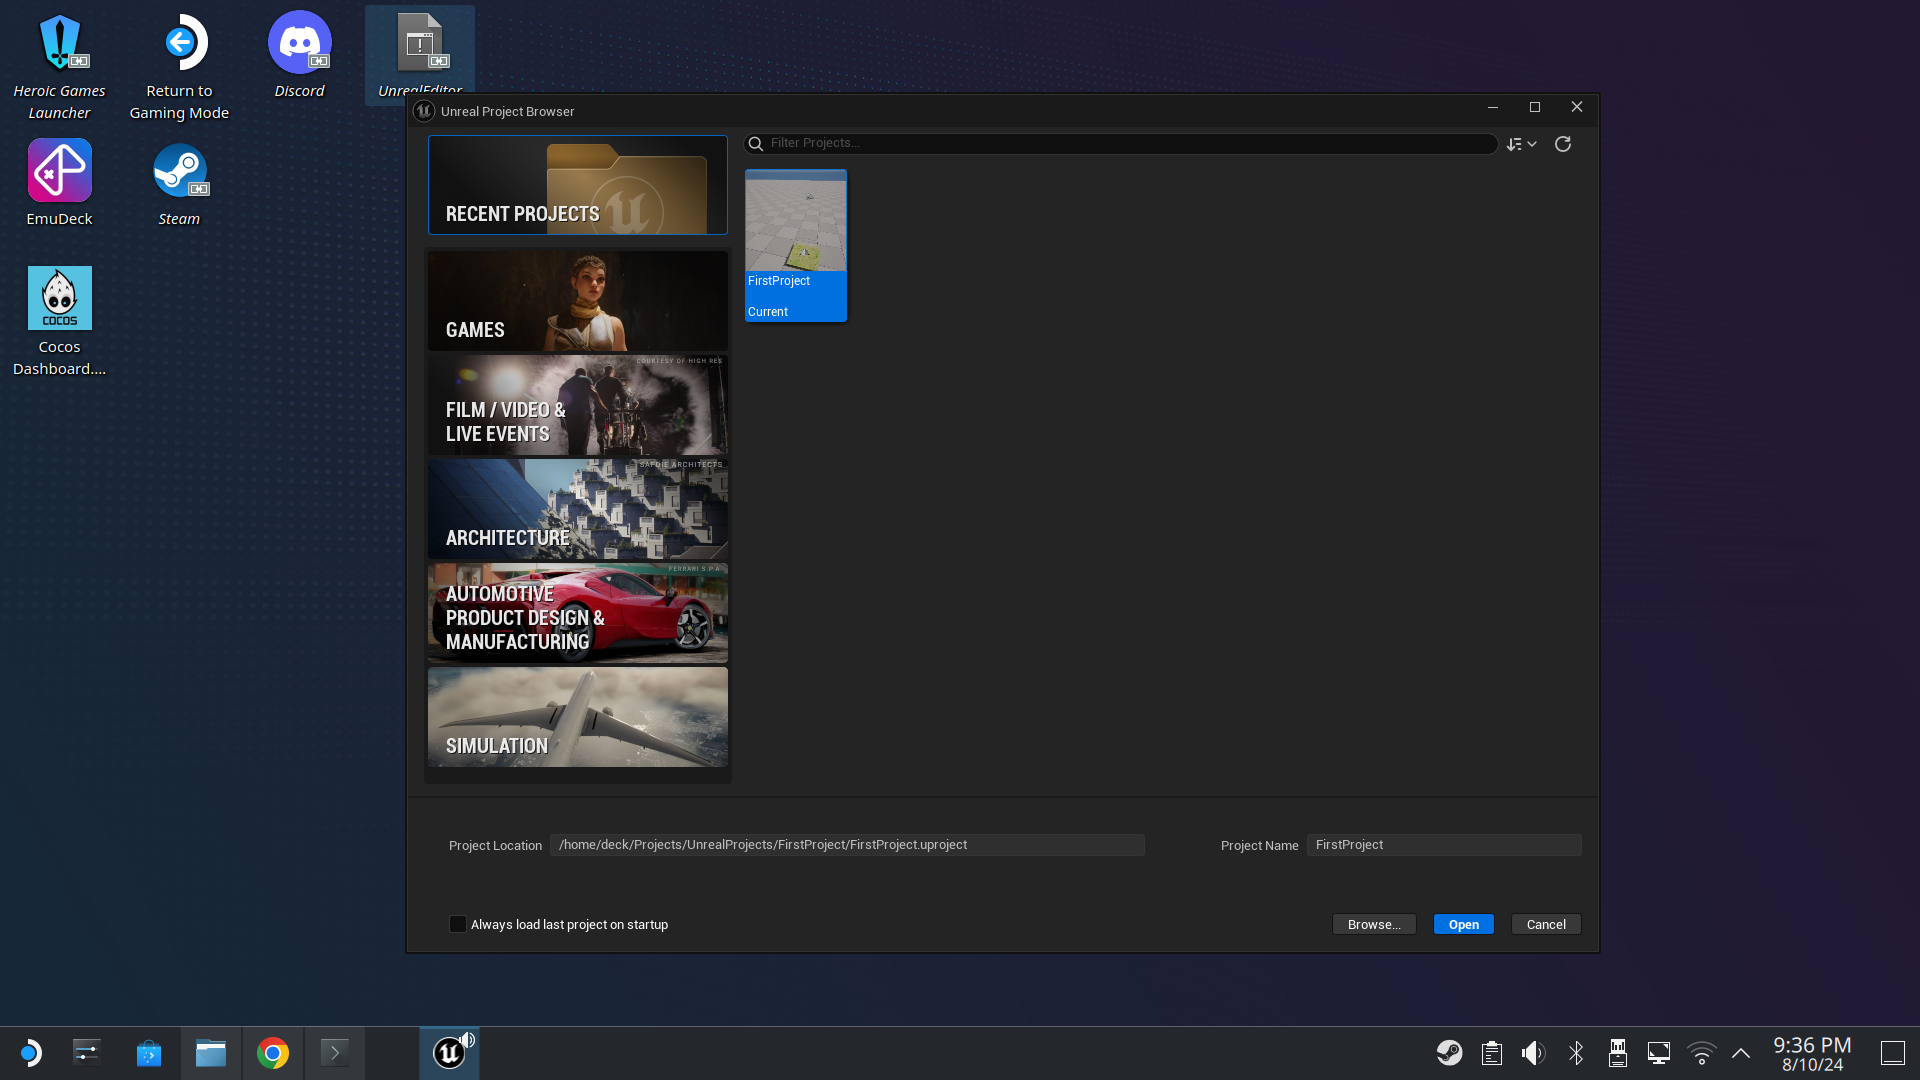Select the Games category

[577, 300]
